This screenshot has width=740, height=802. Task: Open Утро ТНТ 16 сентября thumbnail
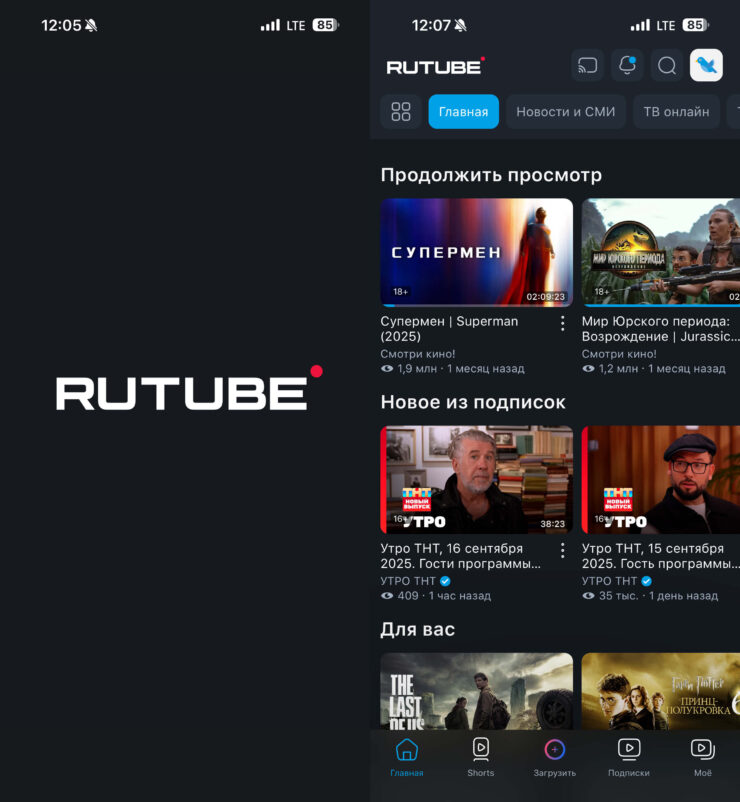[x=477, y=479]
